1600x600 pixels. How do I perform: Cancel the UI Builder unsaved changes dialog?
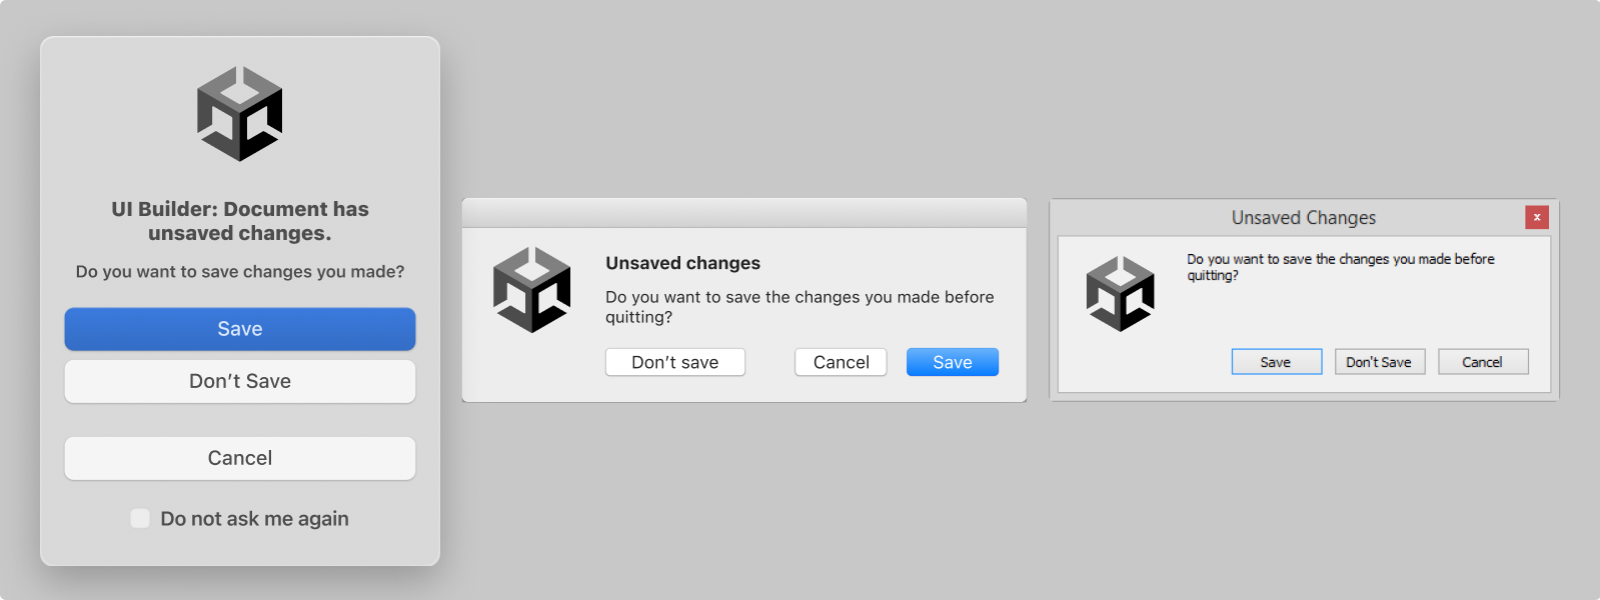point(240,458)
